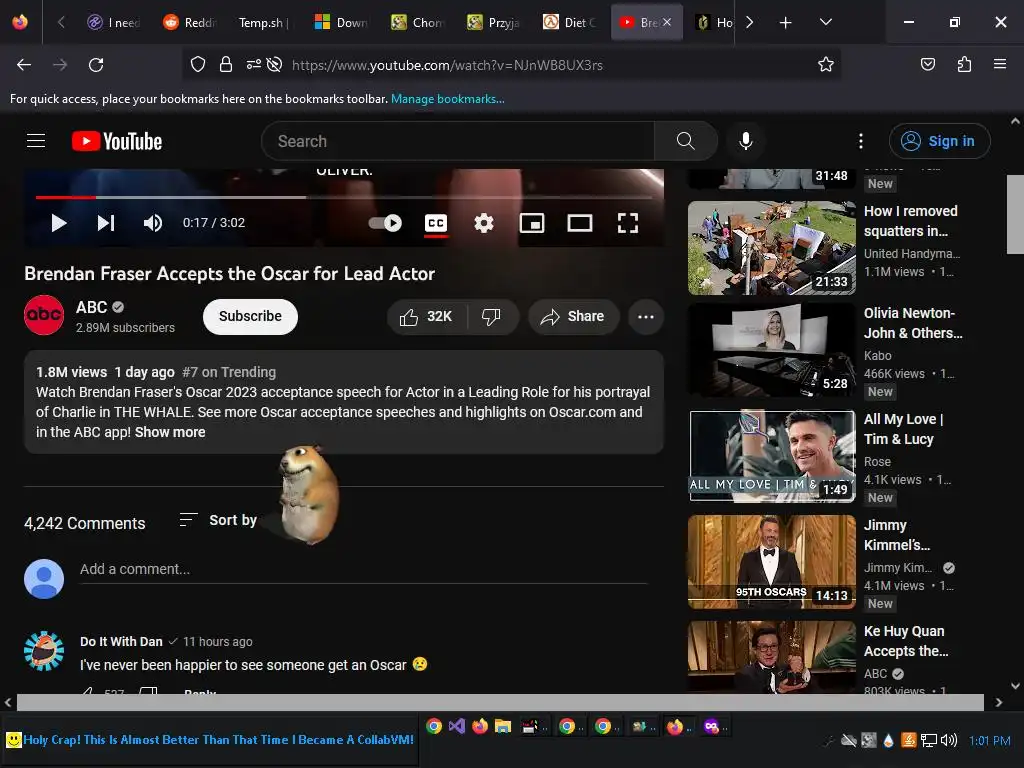
Task: Switch to the 'Przyja' tab
Action: 494,22
